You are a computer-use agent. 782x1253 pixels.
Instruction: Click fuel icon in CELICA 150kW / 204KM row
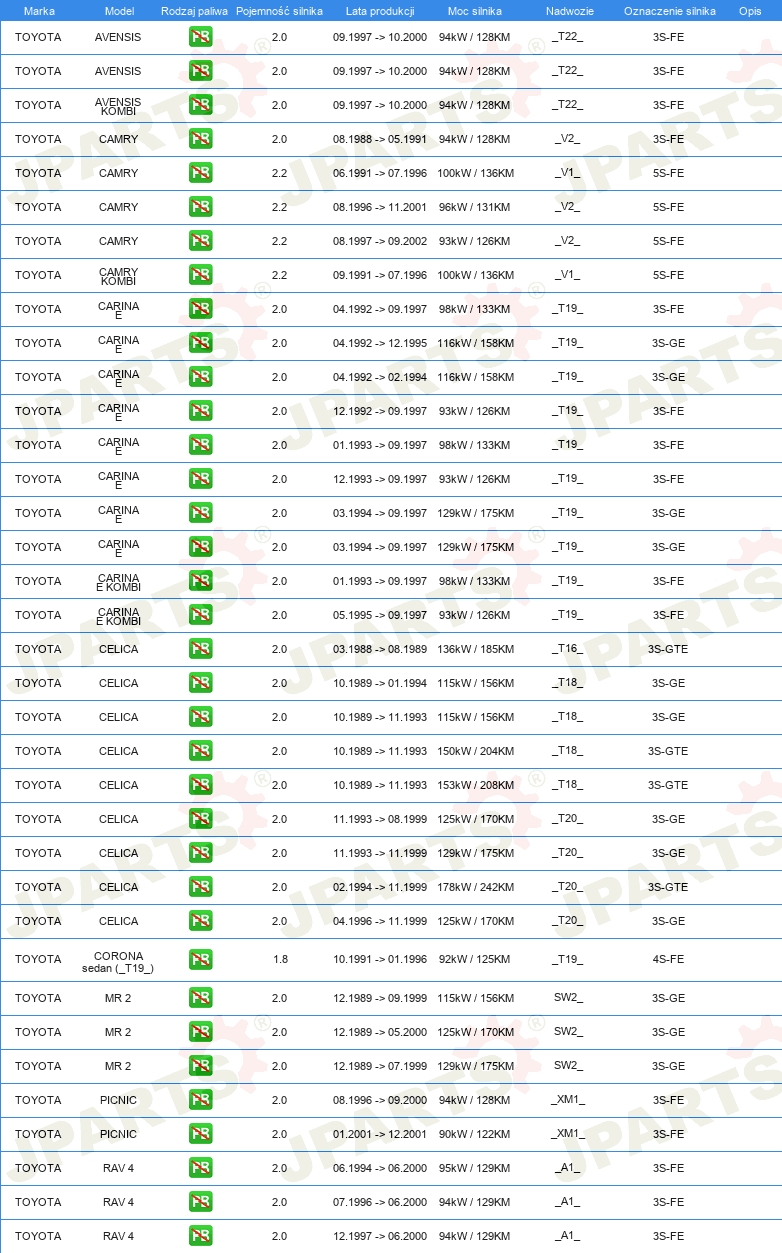pos(201,751)
